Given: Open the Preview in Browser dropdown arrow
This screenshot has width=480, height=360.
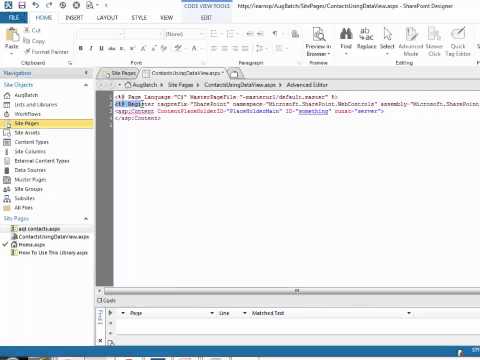Looking at the screenshot, I should [329, 54].
